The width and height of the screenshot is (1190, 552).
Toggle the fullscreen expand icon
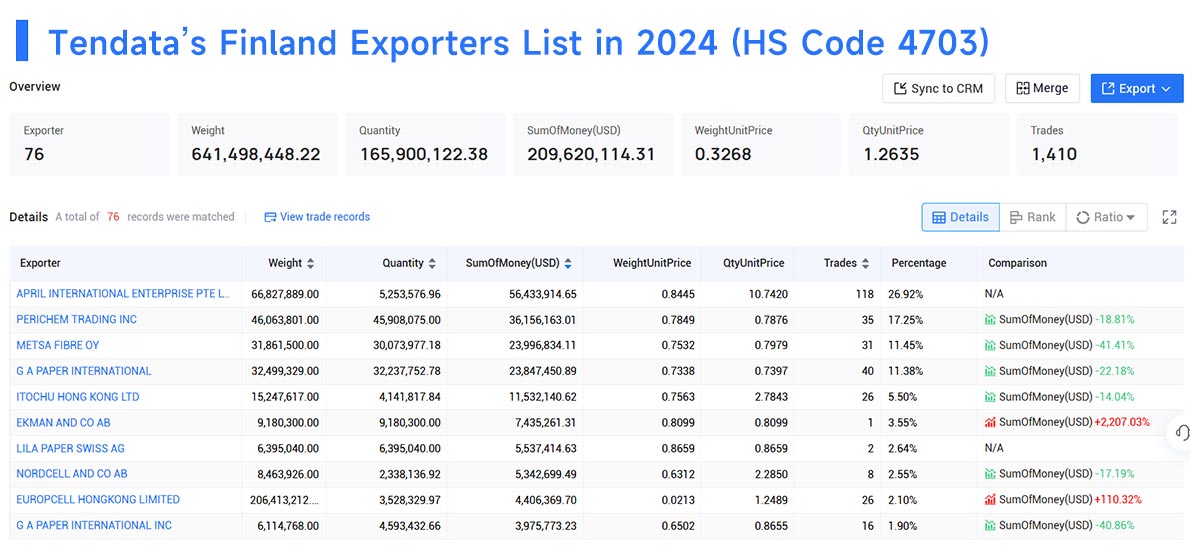click(x=1169, y=217)
